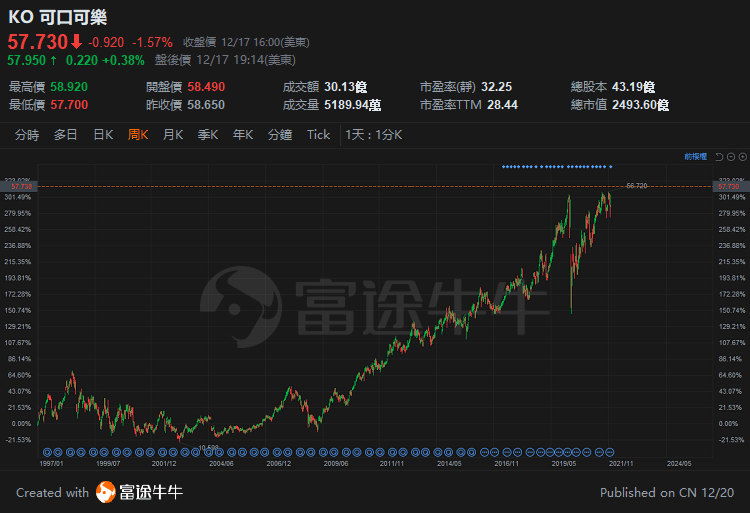Open the Tick chart tab
The height and width of the screenshot is (513, 750).
[x=318, y=135]
